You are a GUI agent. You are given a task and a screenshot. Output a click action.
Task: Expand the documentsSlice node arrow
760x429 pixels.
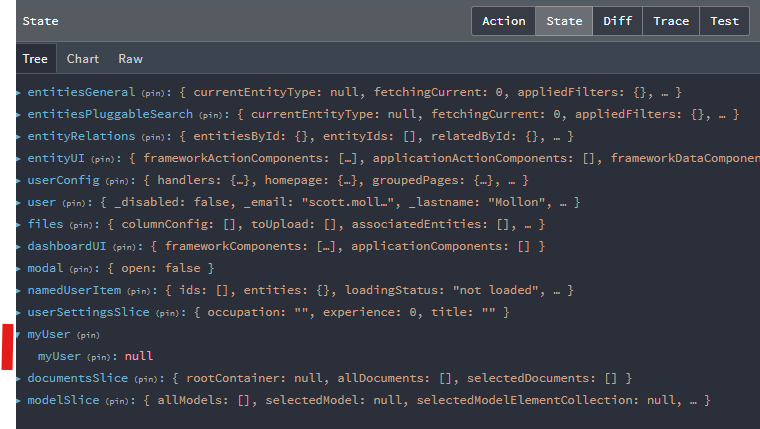(18, 378)
